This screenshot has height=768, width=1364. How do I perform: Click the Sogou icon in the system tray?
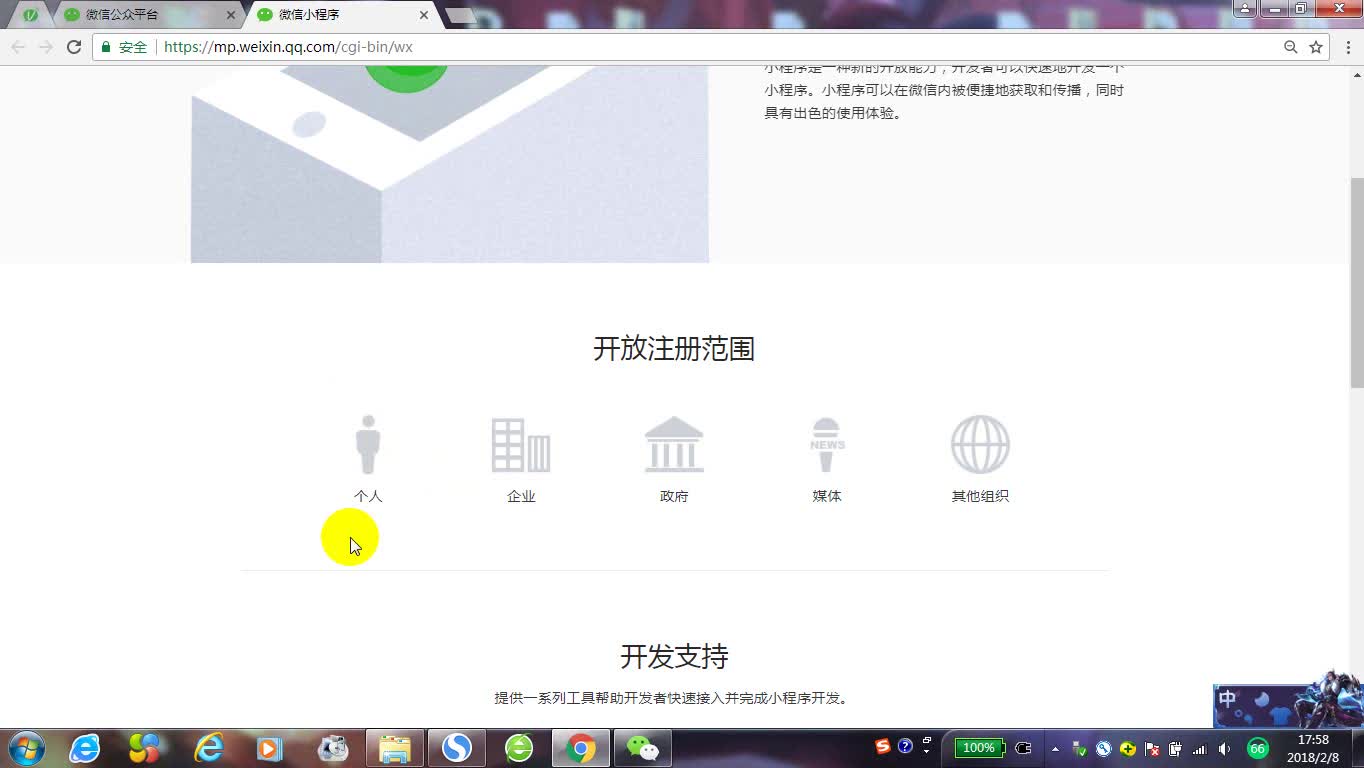click(x=881, y=747)
